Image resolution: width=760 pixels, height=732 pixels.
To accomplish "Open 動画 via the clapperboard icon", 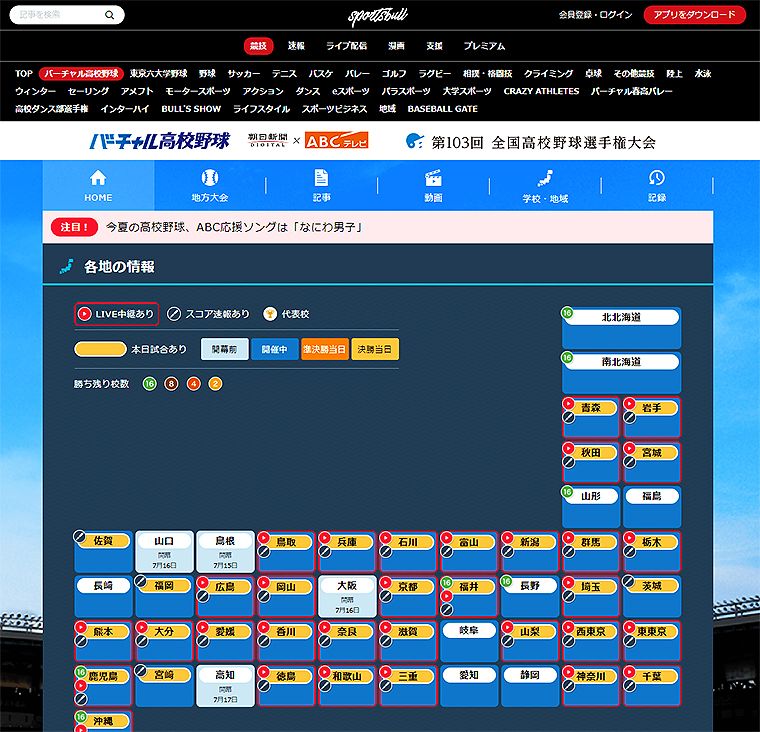I will click(x=433, y=178).
